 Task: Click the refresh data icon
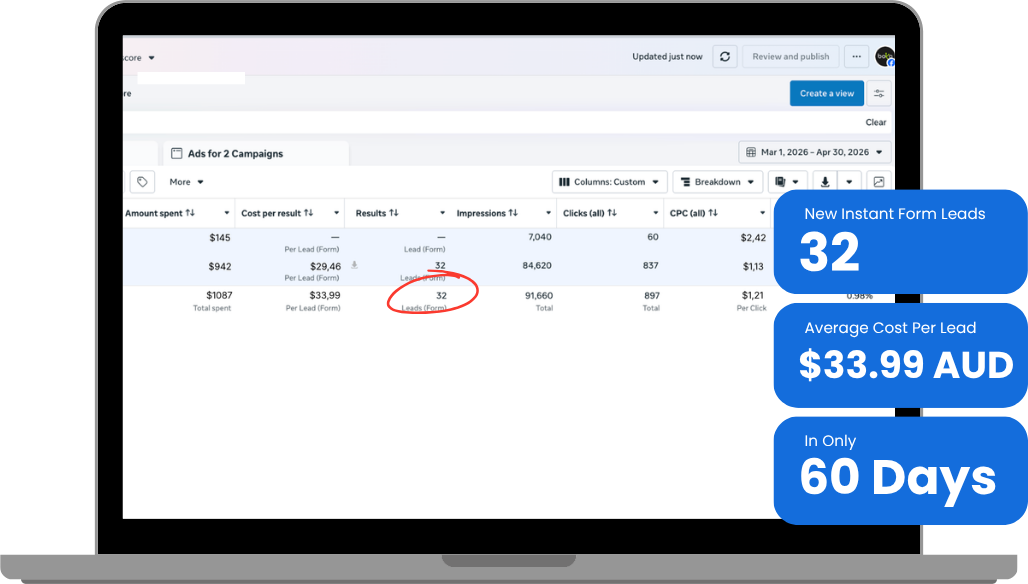point(724,56)
